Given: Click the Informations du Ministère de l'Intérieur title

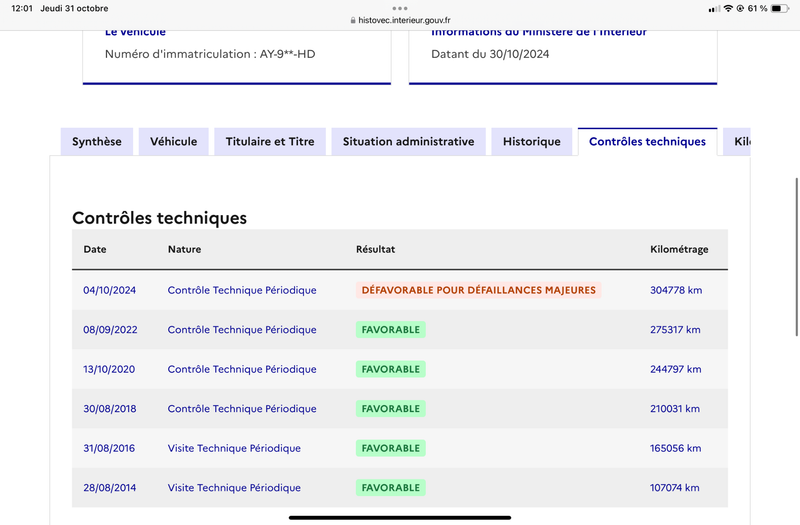Looking at the screenshot, I should click(x=539, y=33).
